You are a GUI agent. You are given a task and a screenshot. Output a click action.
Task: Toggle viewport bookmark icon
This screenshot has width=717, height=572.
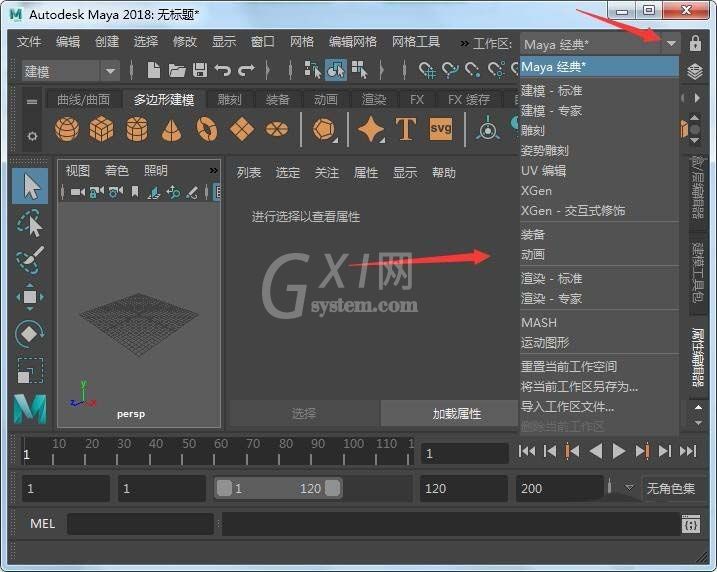pos(135,192)
